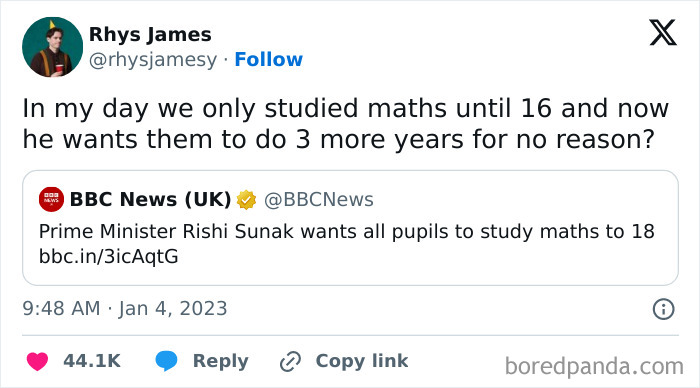Click the X logo icon
Screen dimensions: 700x388
(663, 33)
